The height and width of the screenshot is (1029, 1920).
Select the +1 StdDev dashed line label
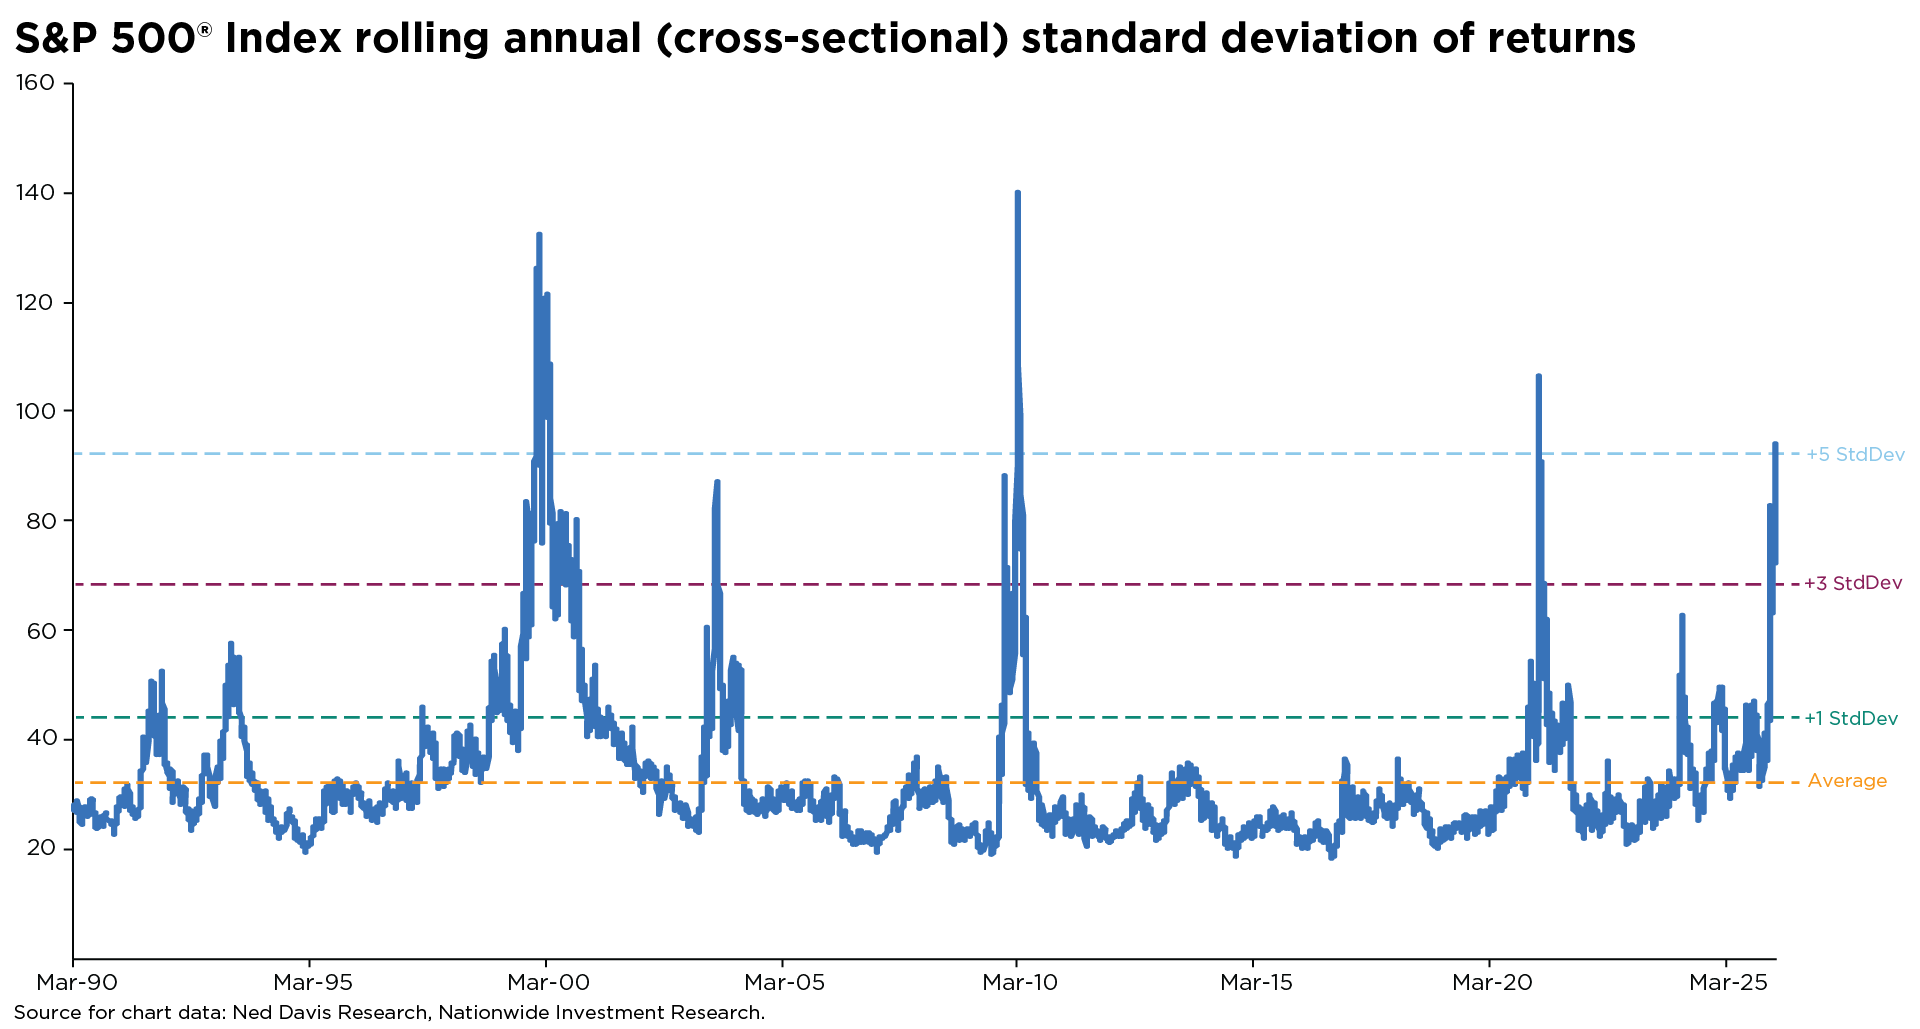[x=1857, y=717]
